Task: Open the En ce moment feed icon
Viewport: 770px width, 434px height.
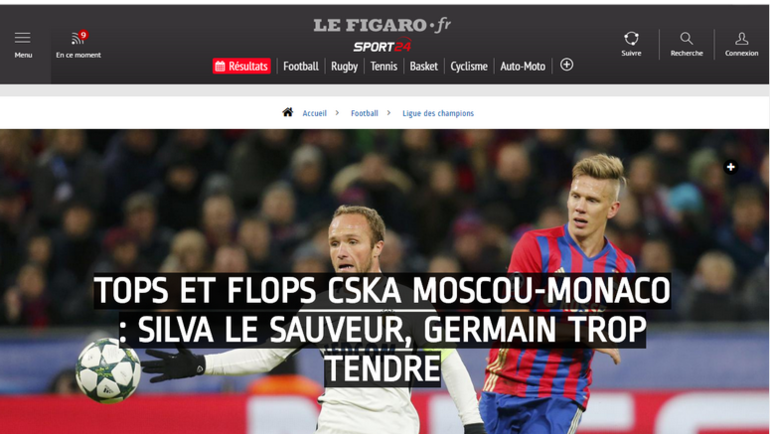Action: [78, 38]
